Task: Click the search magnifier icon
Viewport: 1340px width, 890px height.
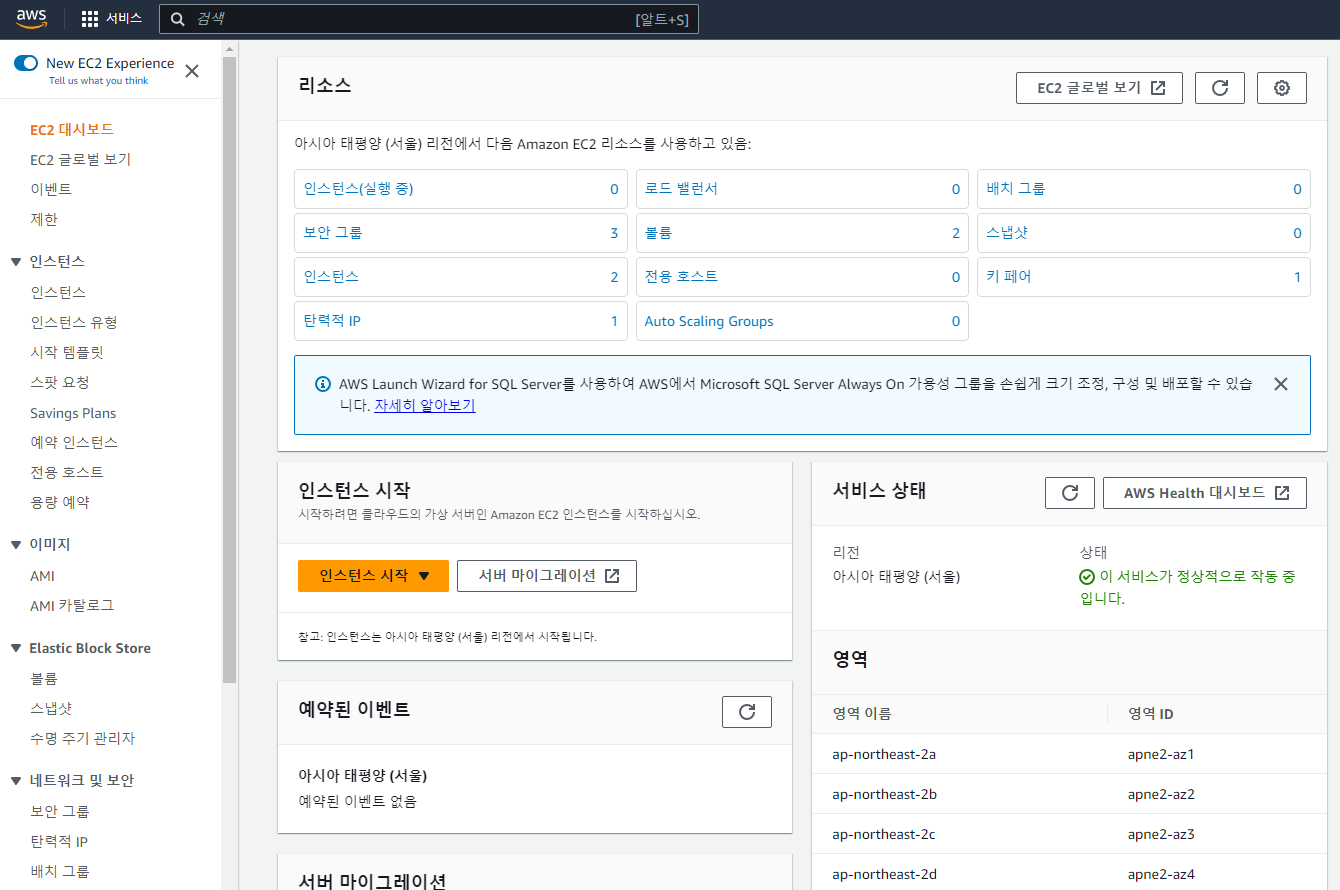Action: click(178, 19)
